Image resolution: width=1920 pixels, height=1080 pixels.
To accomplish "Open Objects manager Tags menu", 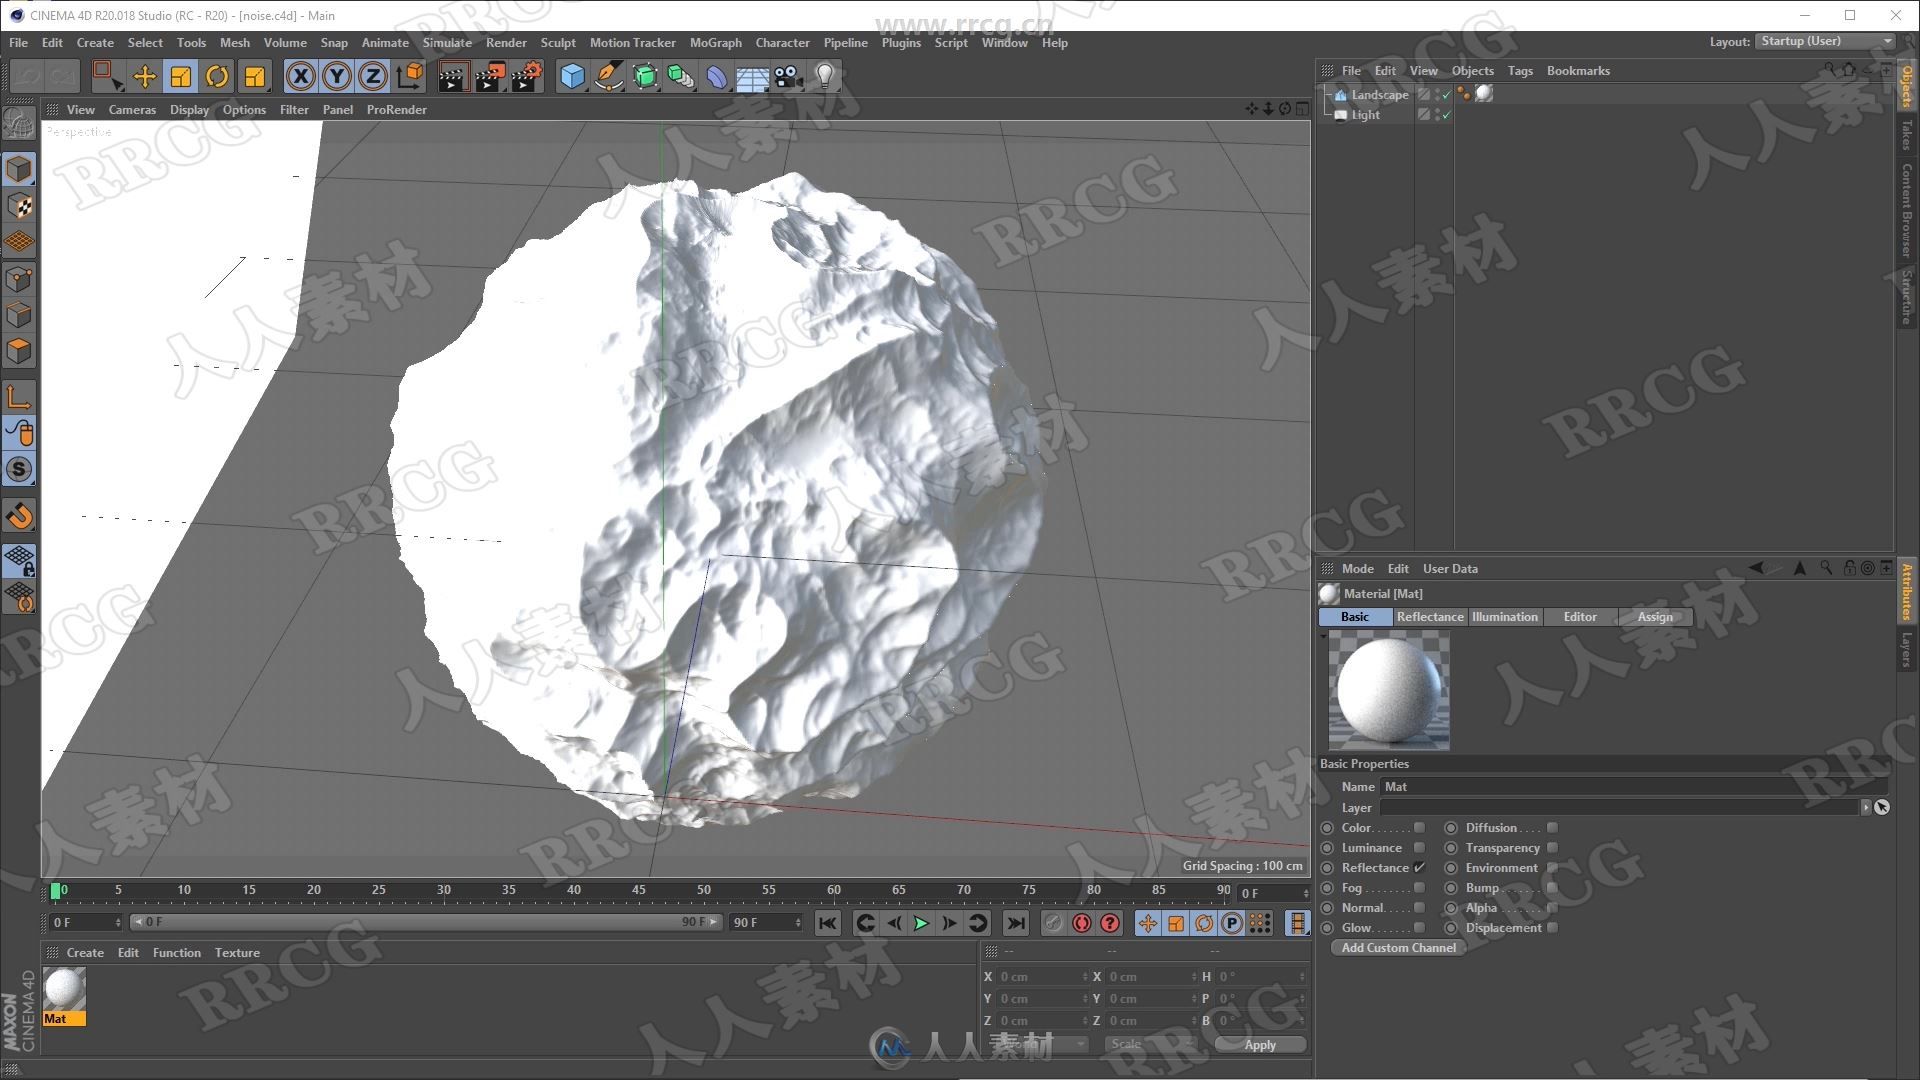I will 1520,71.
